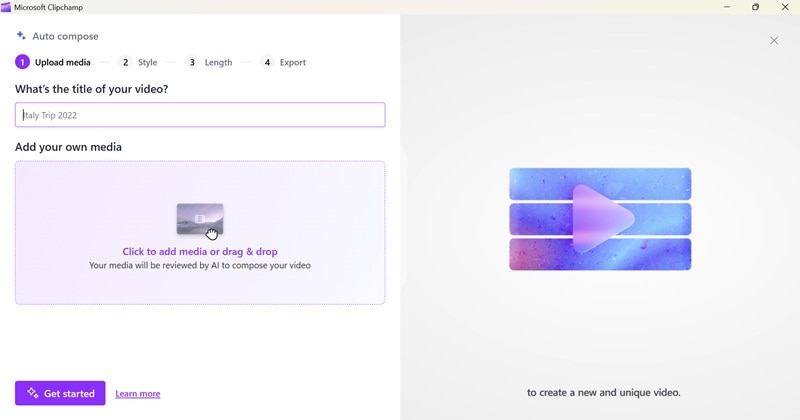800x420 pixels.
Task: Select step 1 Upload media
Action: coord(53,62)
